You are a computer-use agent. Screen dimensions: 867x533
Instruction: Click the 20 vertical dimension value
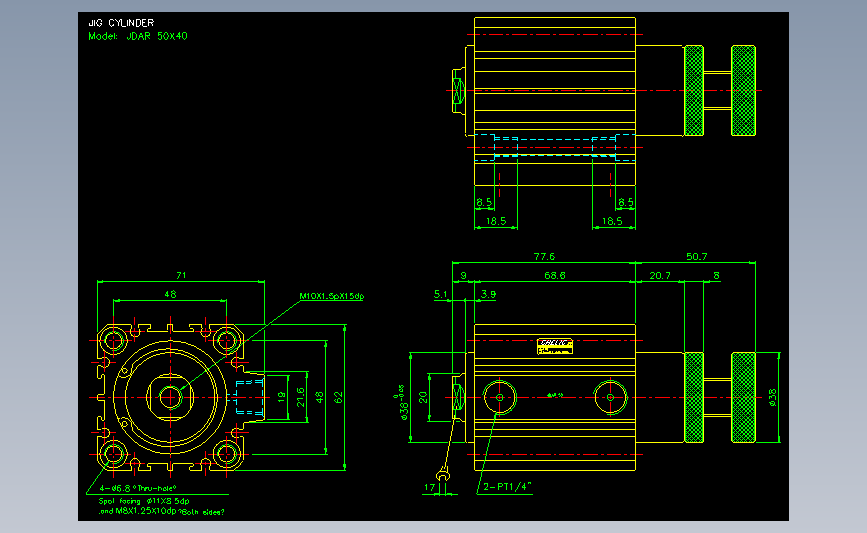pos(424,397)
